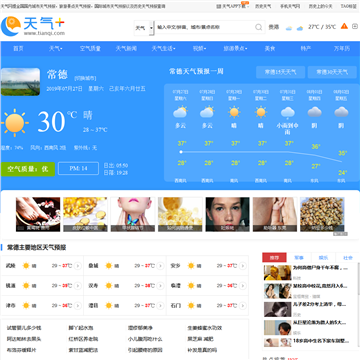Image resolution: width=360 pixels, height=360 pixels.
Task: Click the arrow button in the 临澧 row
Action: coord(243,286)
